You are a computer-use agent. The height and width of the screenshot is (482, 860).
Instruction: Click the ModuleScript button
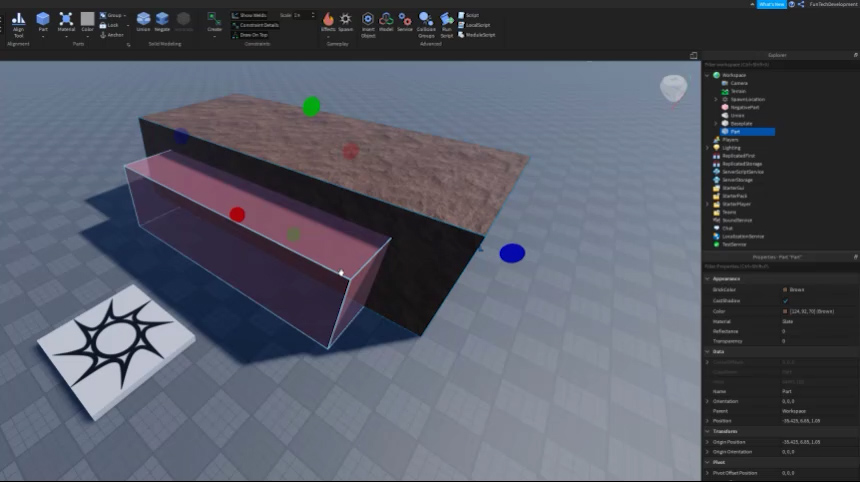(x=478, y=34)
